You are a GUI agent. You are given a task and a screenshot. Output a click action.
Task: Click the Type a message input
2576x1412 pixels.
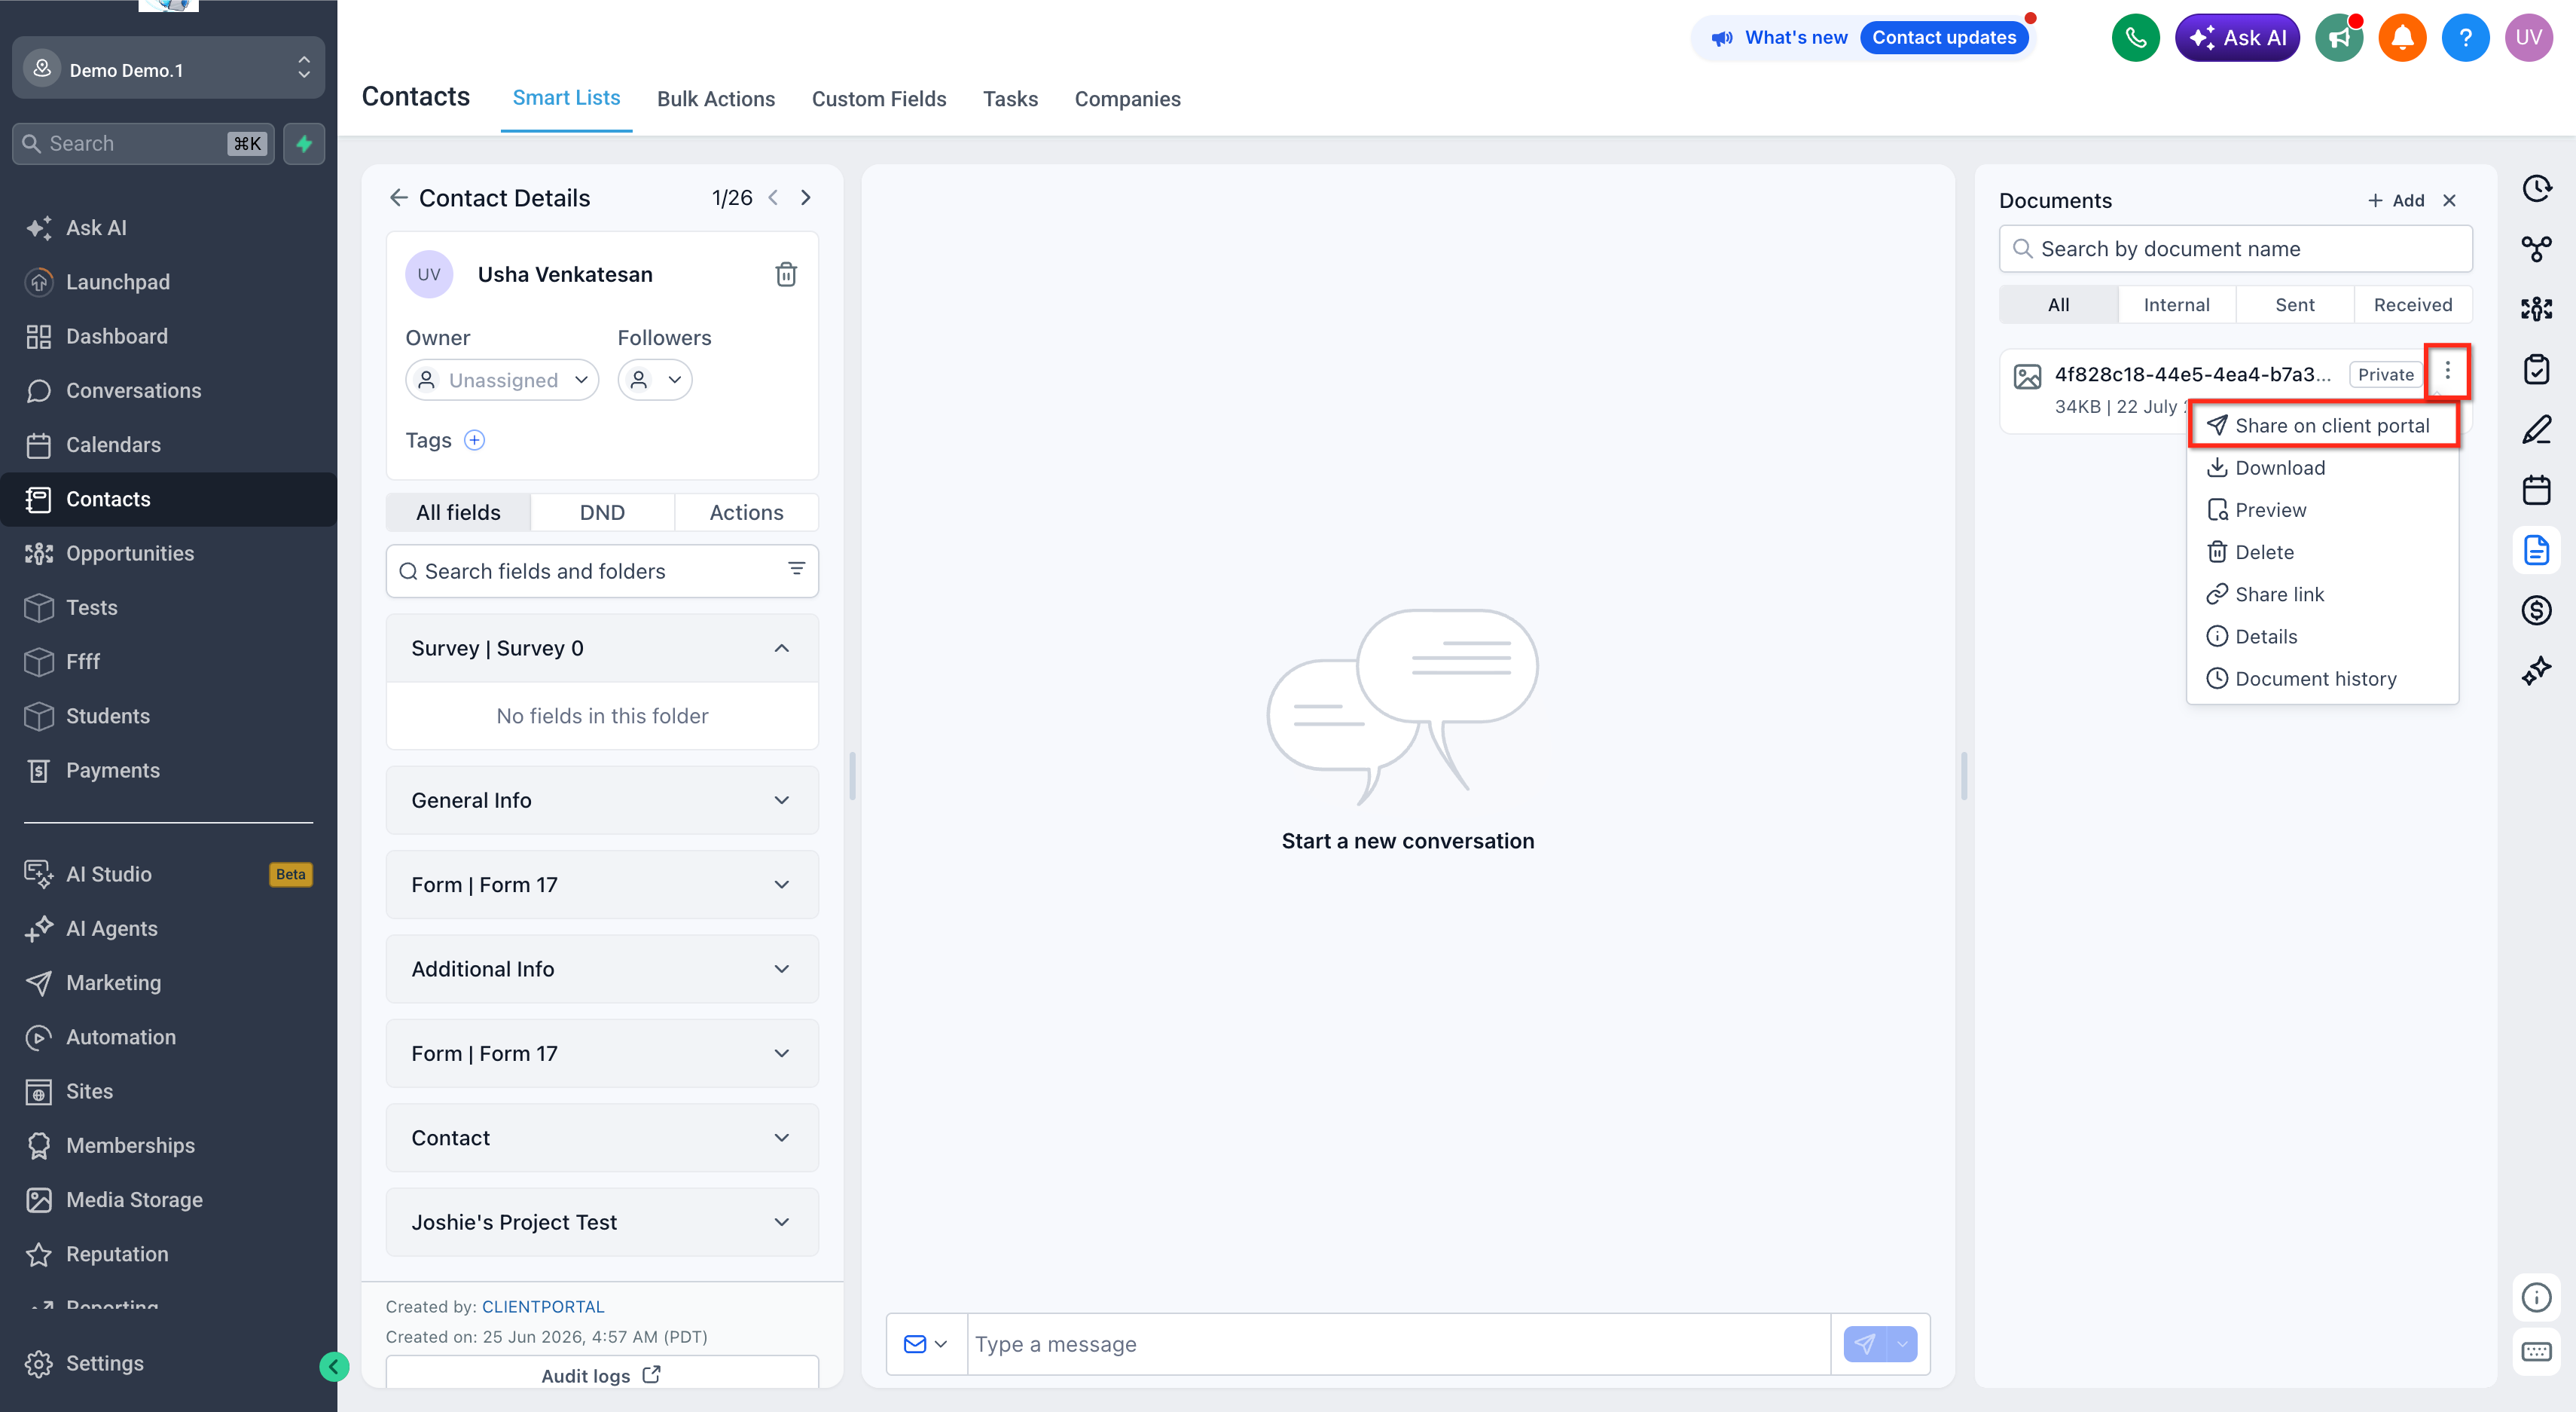[x=1398, y=1344]
